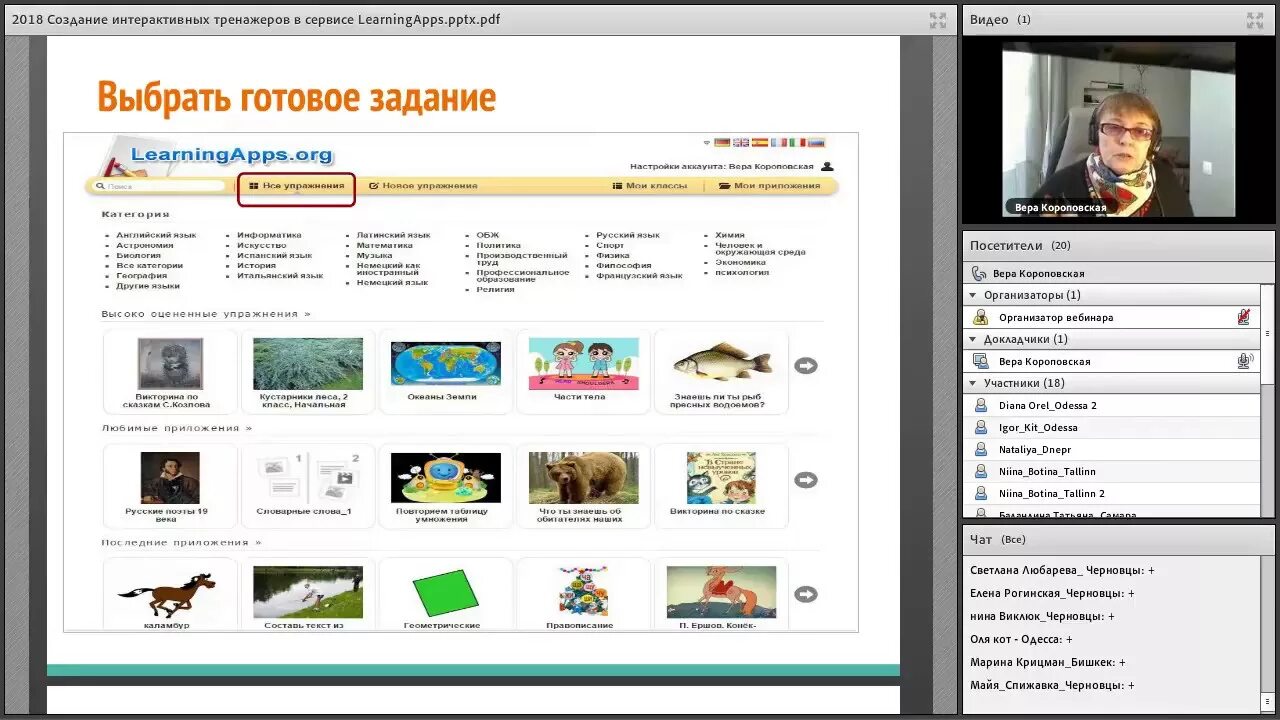1280x720 pixels.
Task: Open the Мои классы tab
Action: [x=650, y=185]
